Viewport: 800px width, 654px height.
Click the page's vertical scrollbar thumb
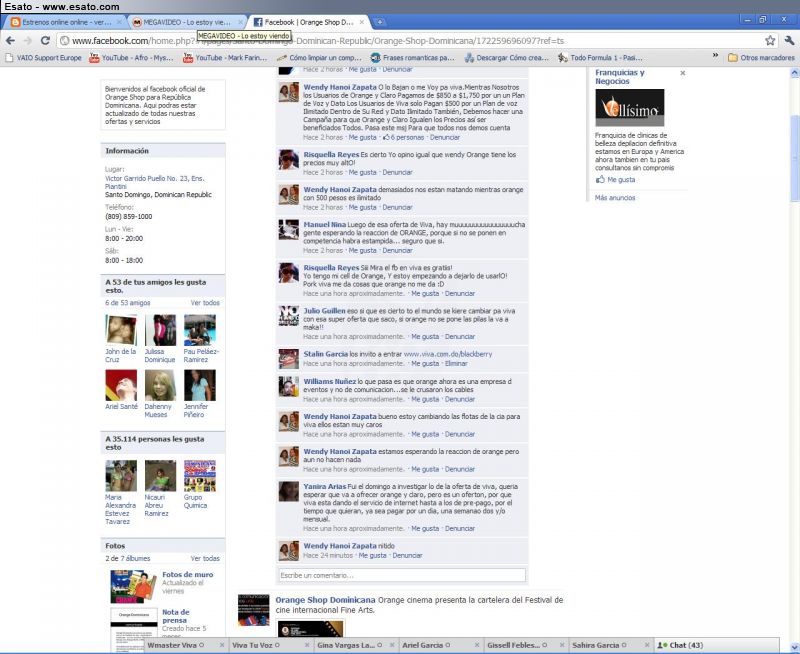coord(795,159)
